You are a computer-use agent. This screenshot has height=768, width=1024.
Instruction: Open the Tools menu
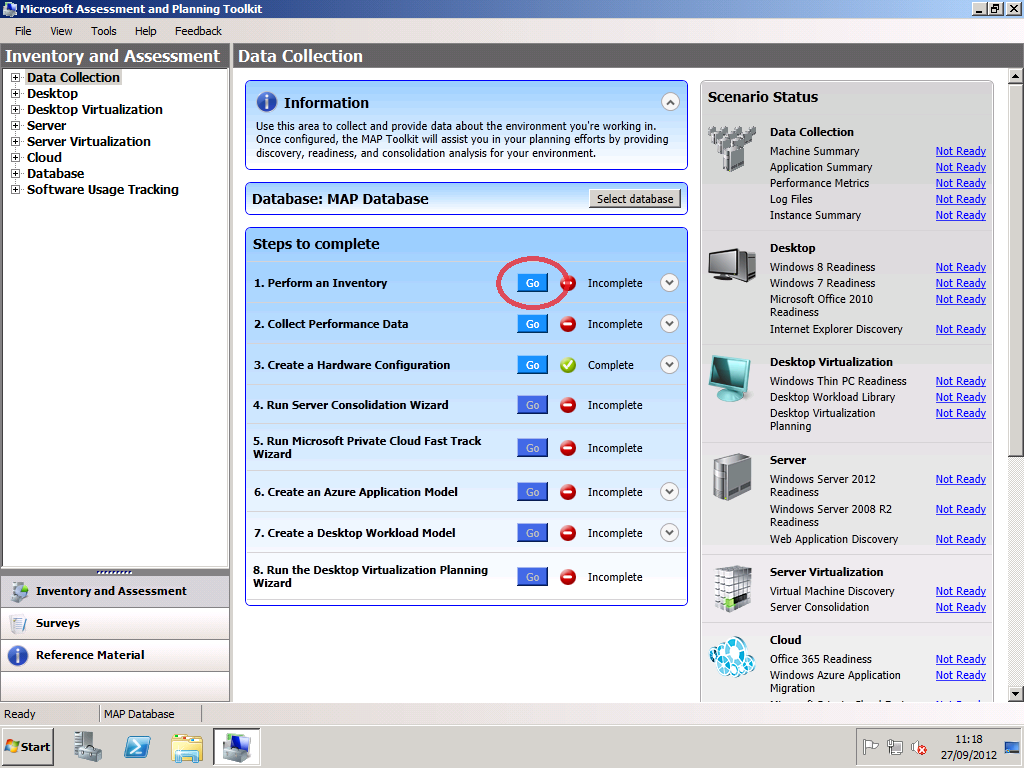coord(104,31)
